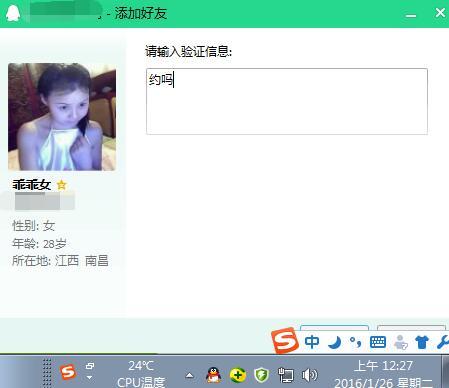
Task: Open the Sogou soft keyboard icon
Action: coord(378,342)
